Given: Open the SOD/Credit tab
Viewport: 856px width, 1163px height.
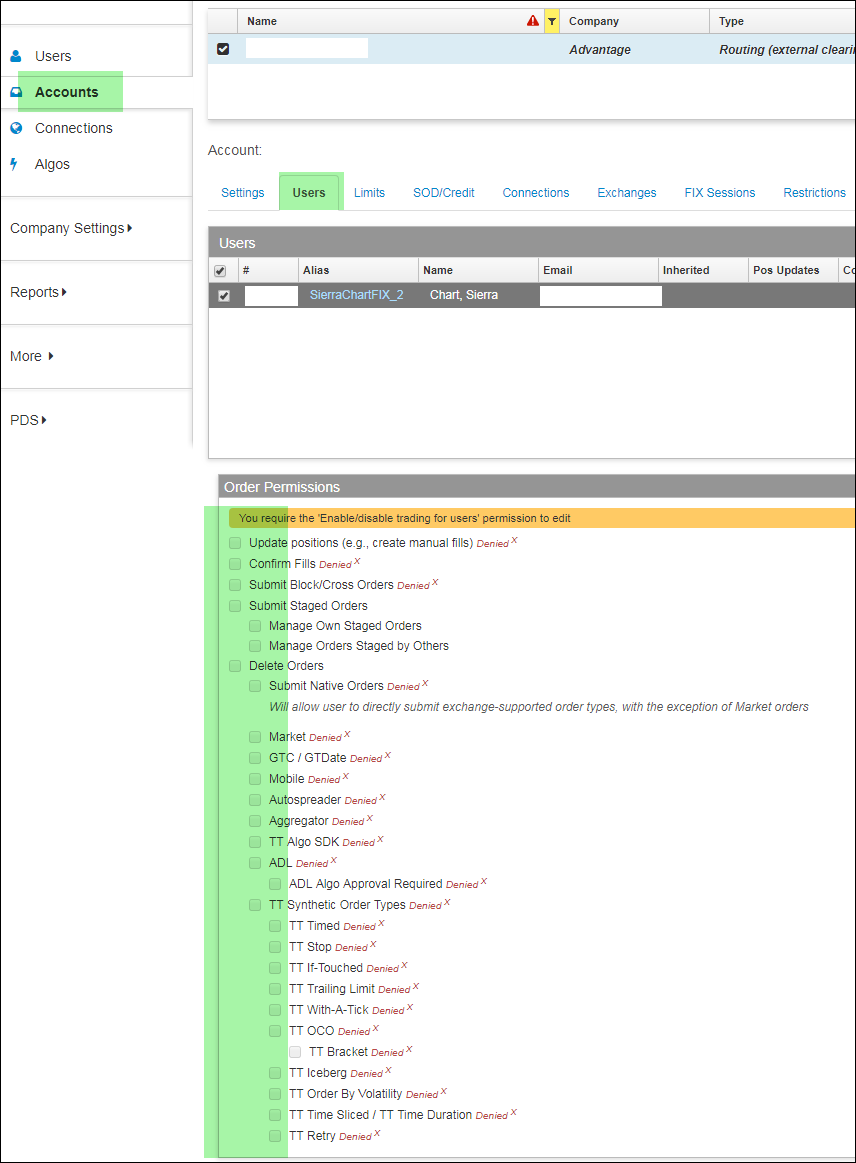Looking at the screenshot, I should (444, 193).
